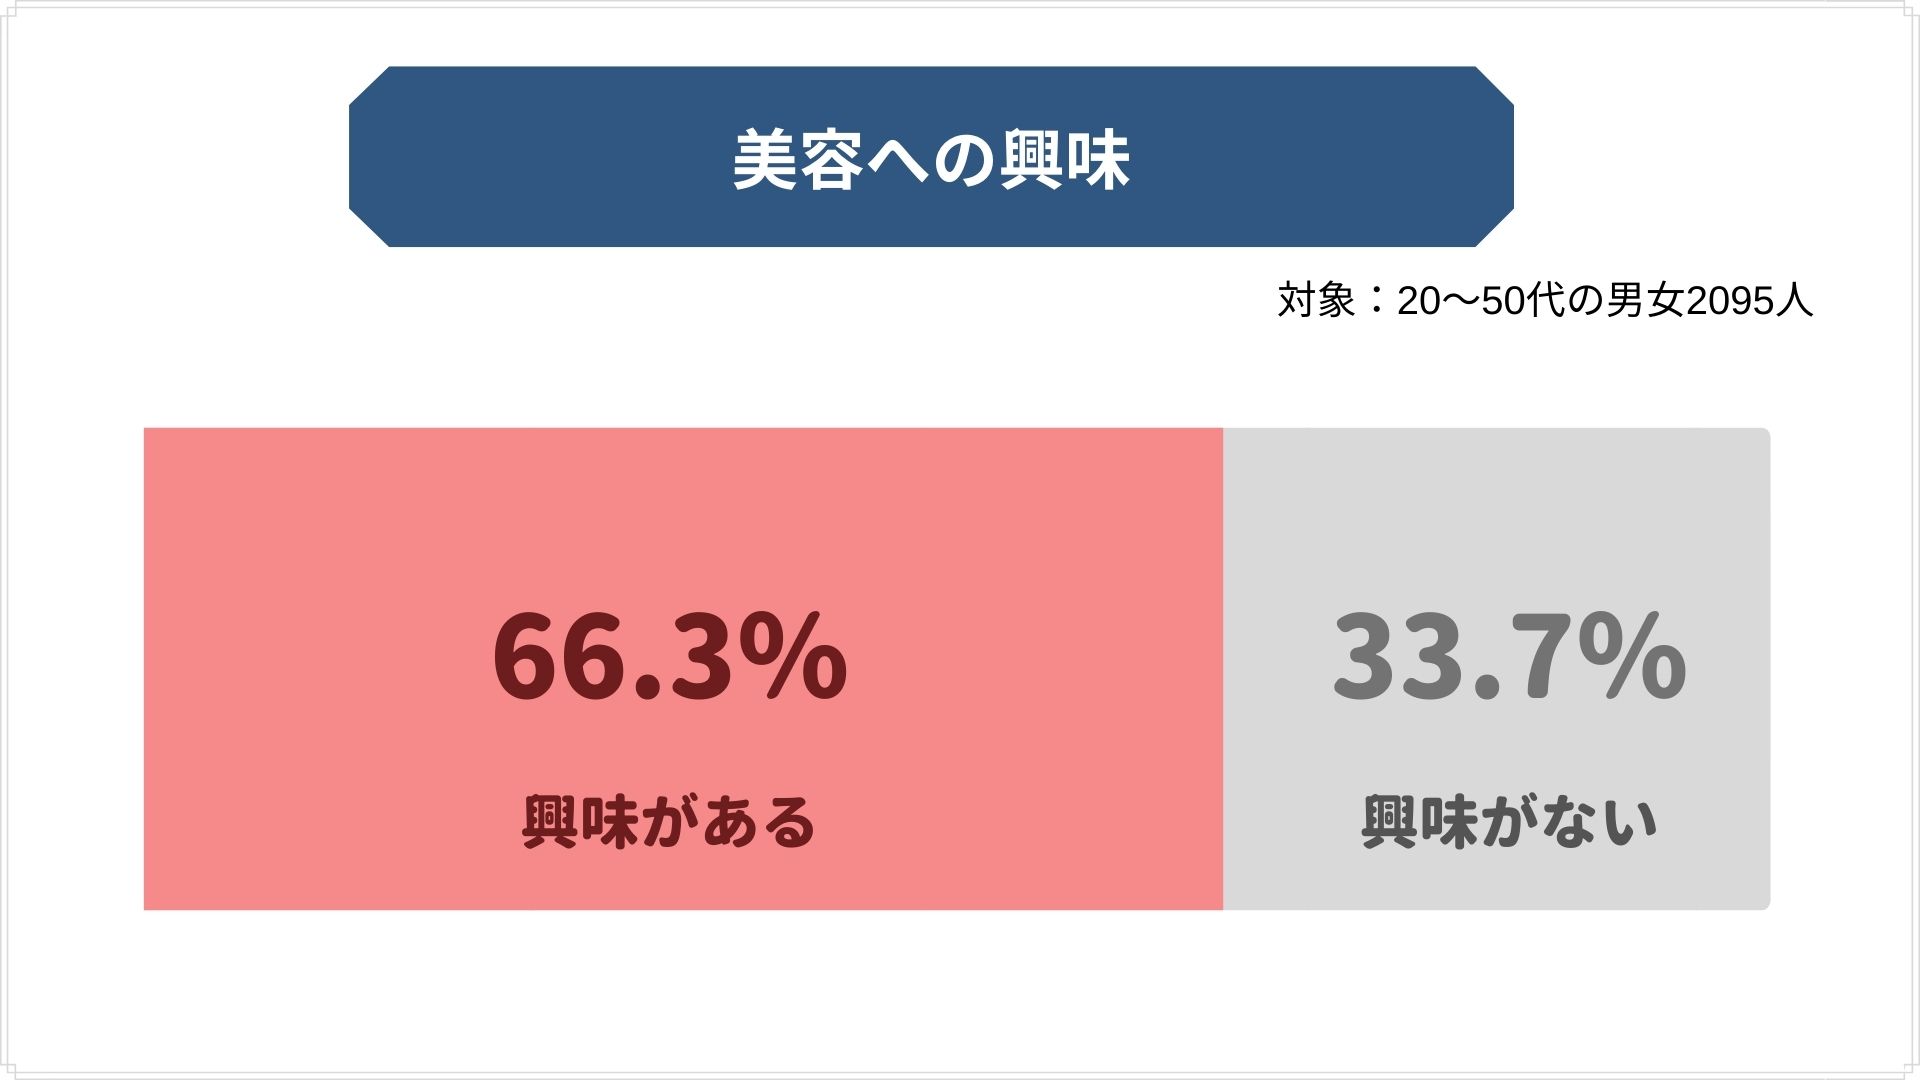Select the 33.7% figure
Screen dimensions: 1920x1080
1509,658
